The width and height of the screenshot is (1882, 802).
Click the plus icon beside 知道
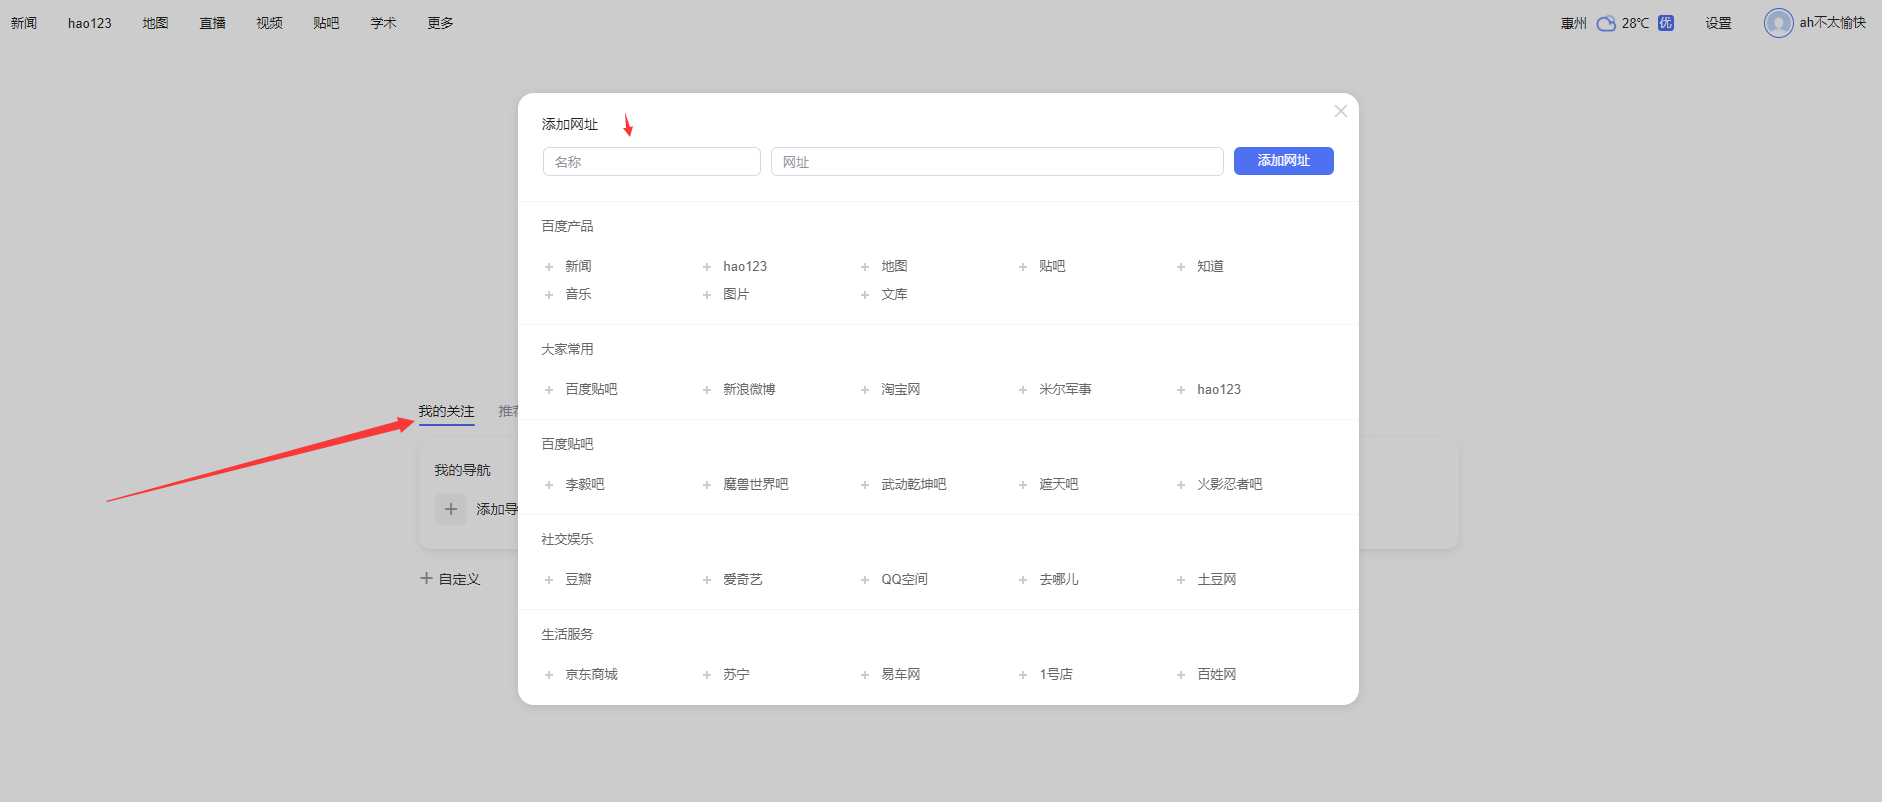point(1181,267)
